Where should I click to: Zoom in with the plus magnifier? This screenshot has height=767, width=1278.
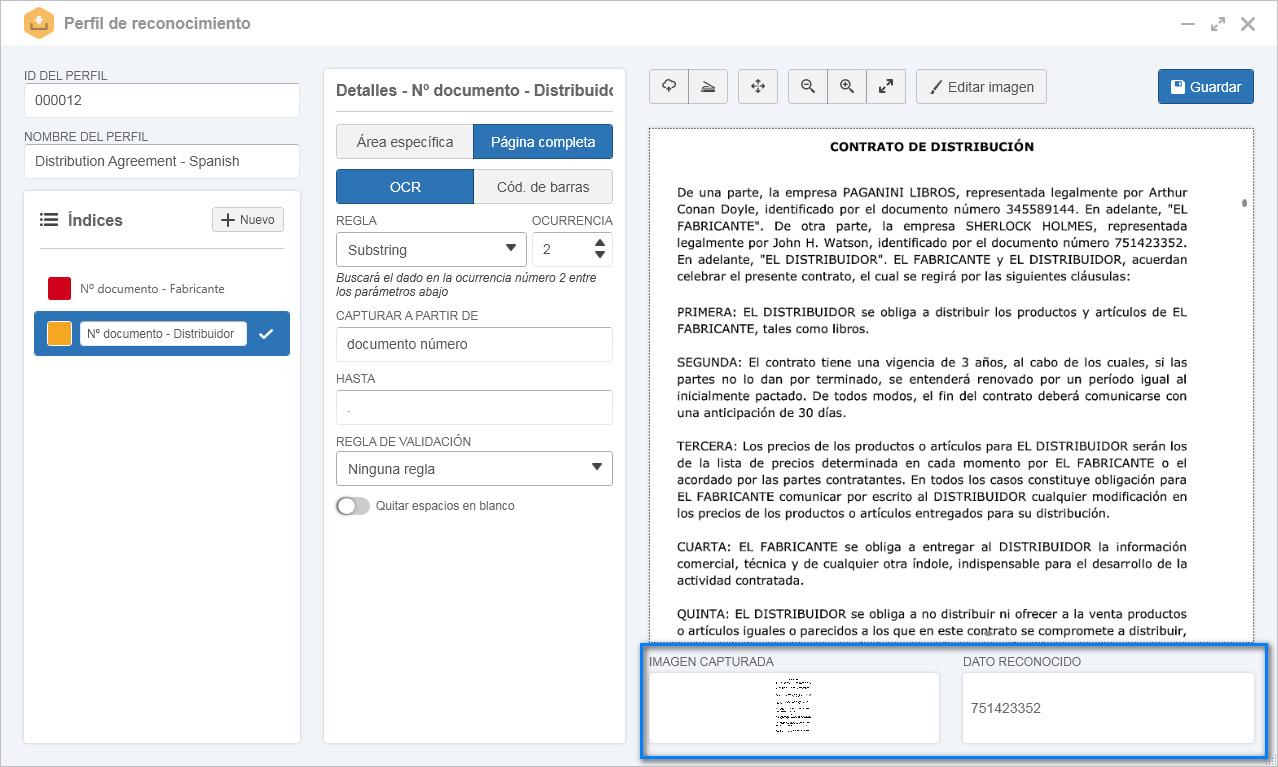(847, 87)
